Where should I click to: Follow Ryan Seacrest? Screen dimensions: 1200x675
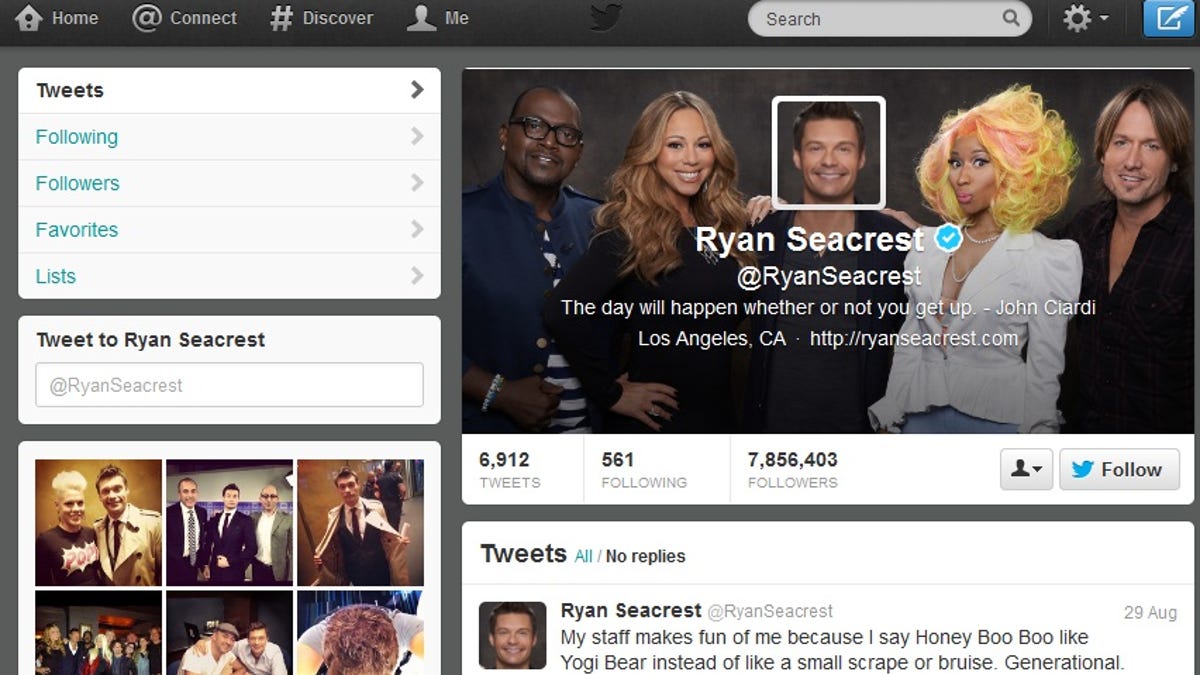tap(1118, 469)
